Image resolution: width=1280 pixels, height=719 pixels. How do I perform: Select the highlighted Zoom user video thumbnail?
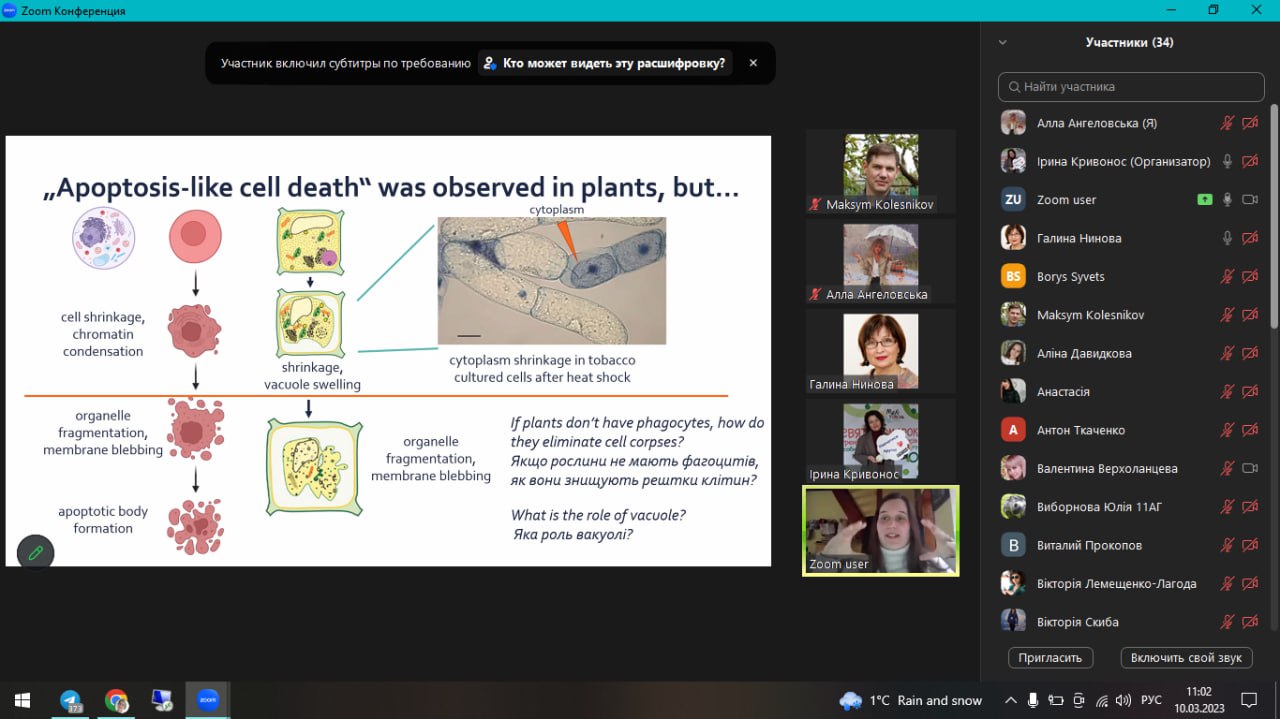pos(881,531)
